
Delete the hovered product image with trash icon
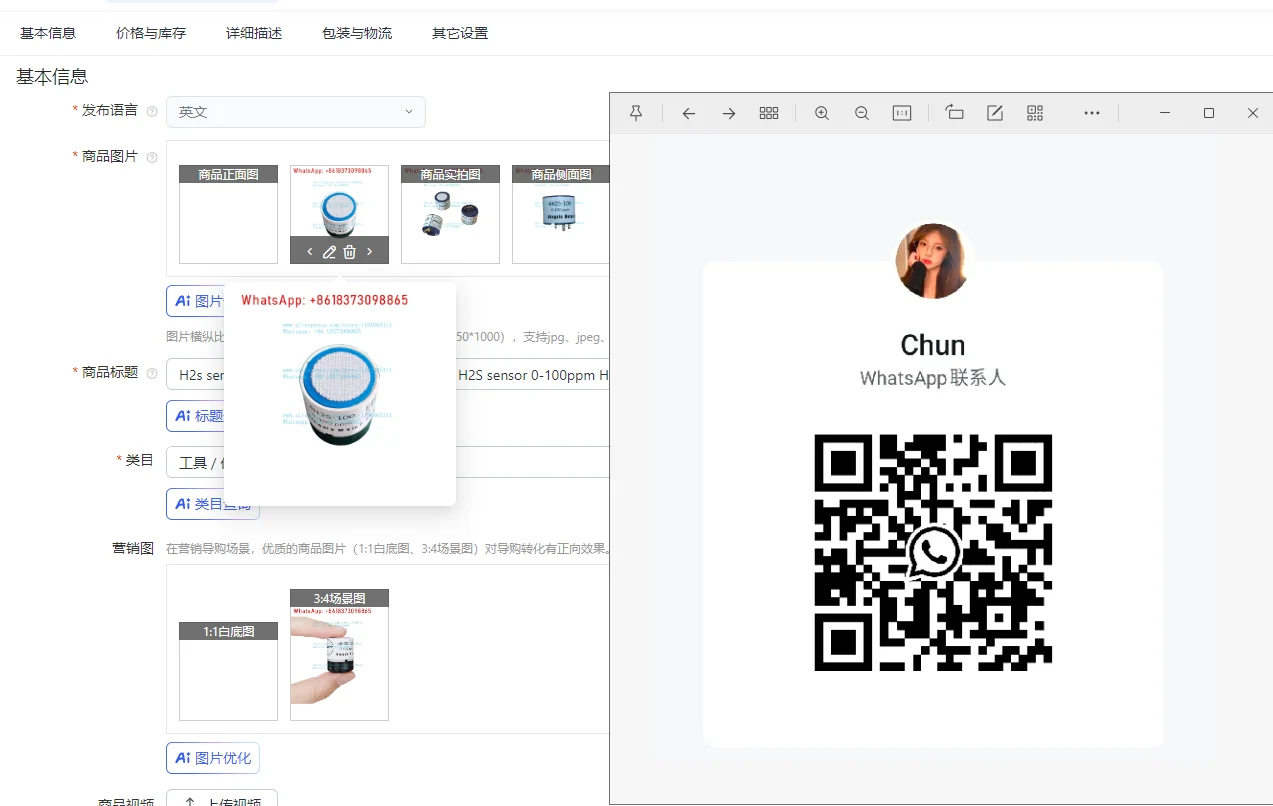pos(349,252)
